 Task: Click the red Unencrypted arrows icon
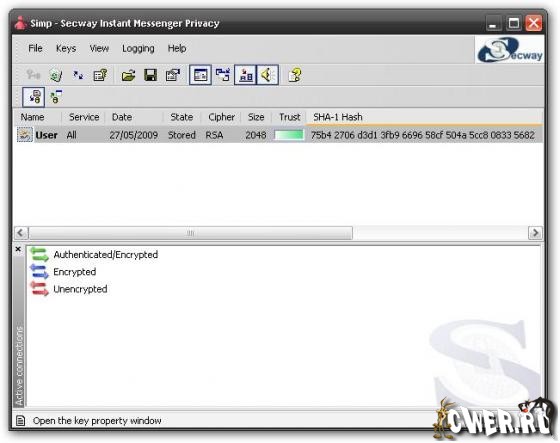pos(39,289)
